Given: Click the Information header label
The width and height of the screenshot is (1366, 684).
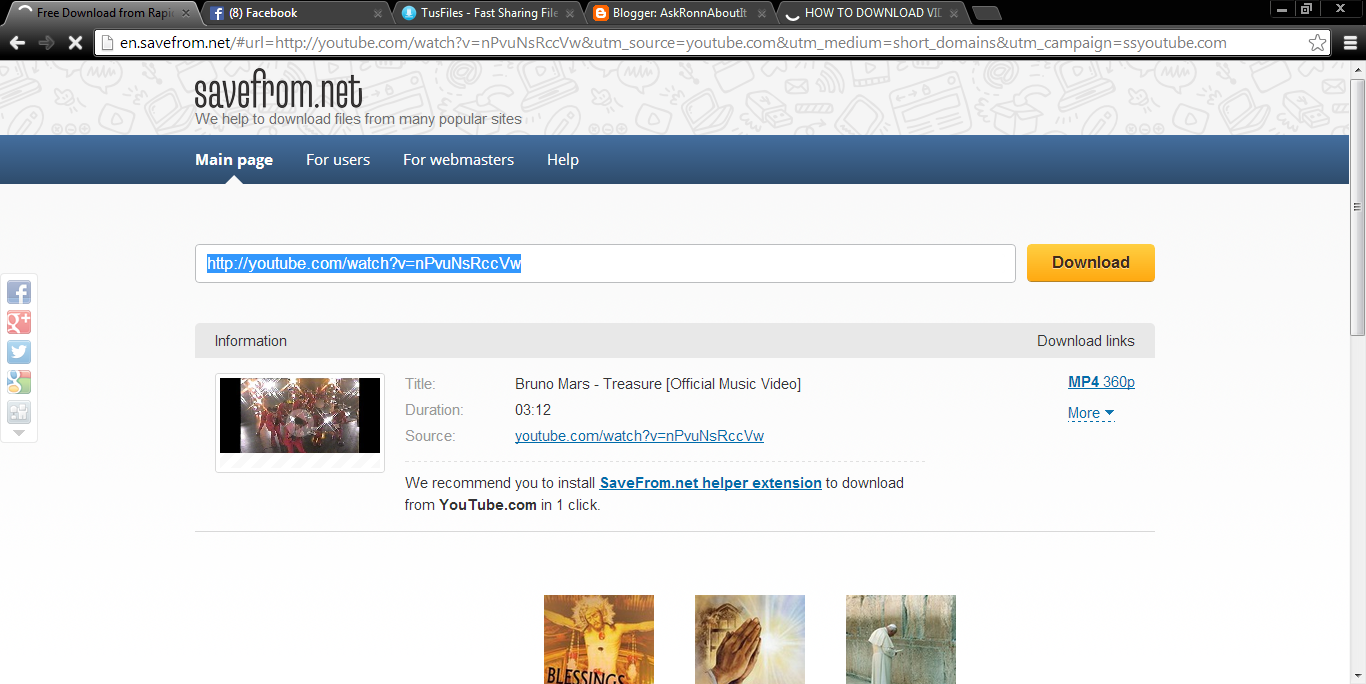Looking at the screenshot, I should (x=251, y=341).
